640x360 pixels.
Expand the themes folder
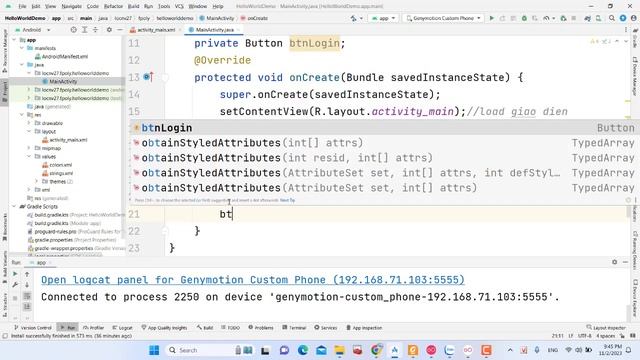(36, 181)
